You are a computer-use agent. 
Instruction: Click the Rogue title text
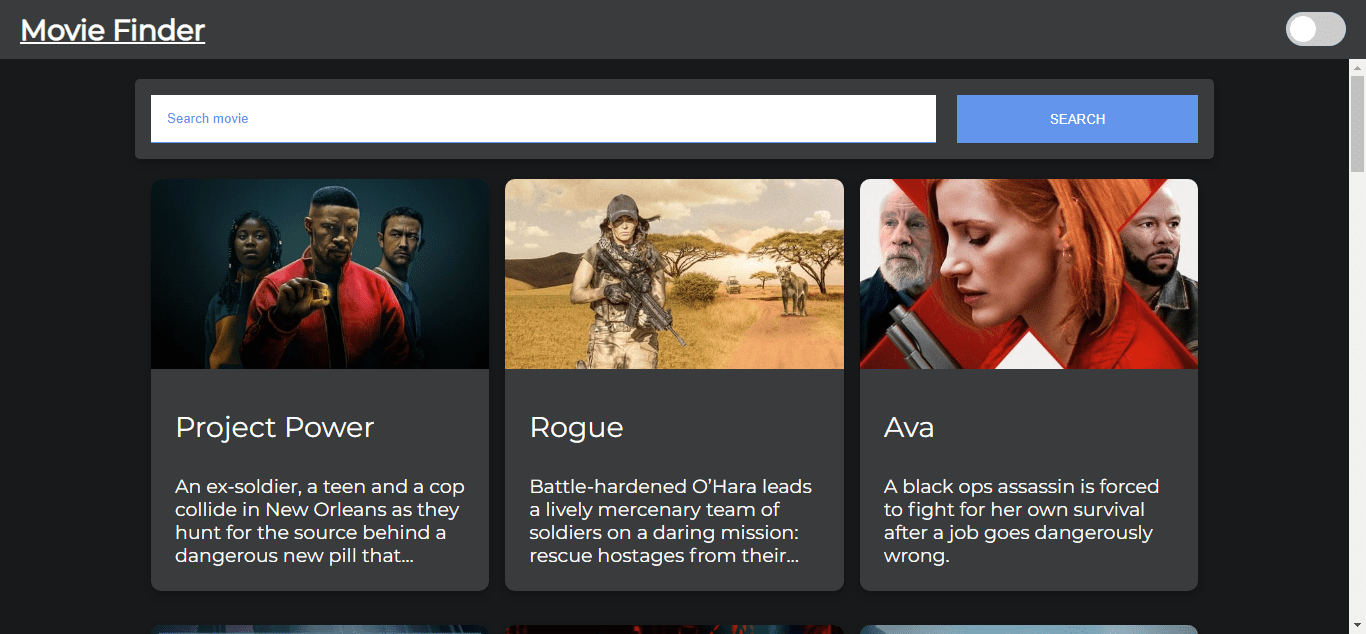click(577, 427)
